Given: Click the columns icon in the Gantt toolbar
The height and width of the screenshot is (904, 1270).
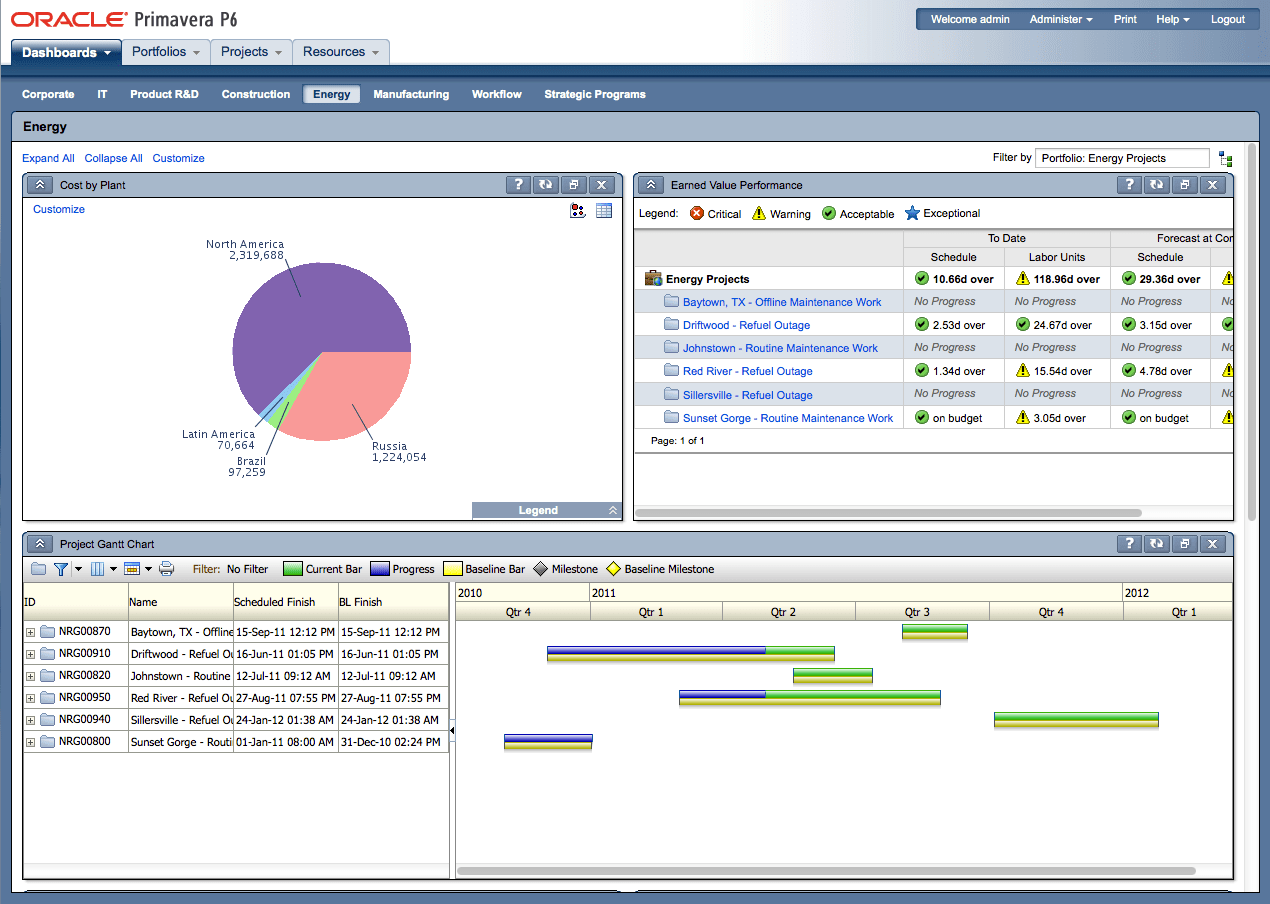Looking at the screenshot, I should pyautogui.click(x=97, y=568).
